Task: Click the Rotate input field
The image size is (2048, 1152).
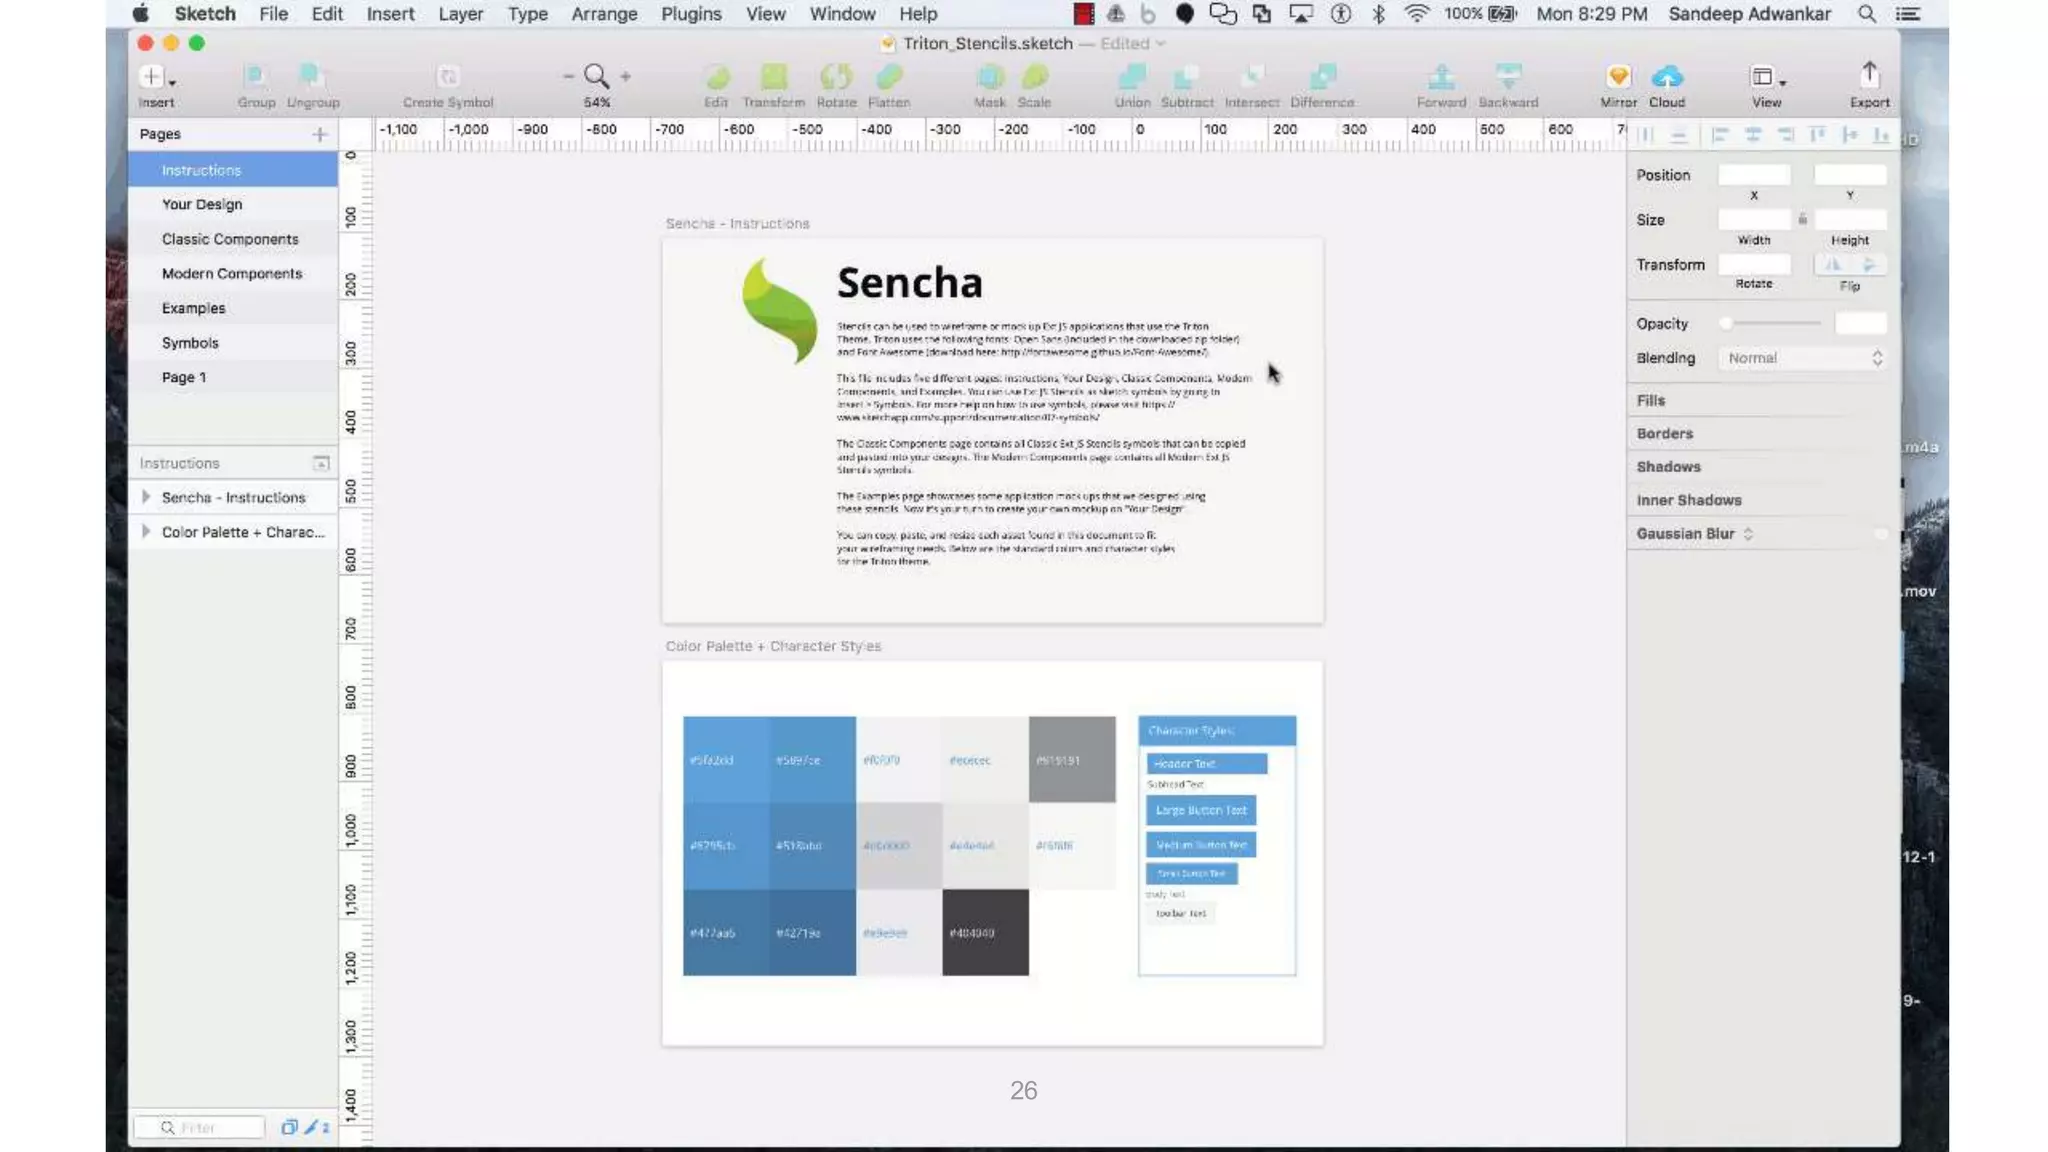Action: 1754,264
